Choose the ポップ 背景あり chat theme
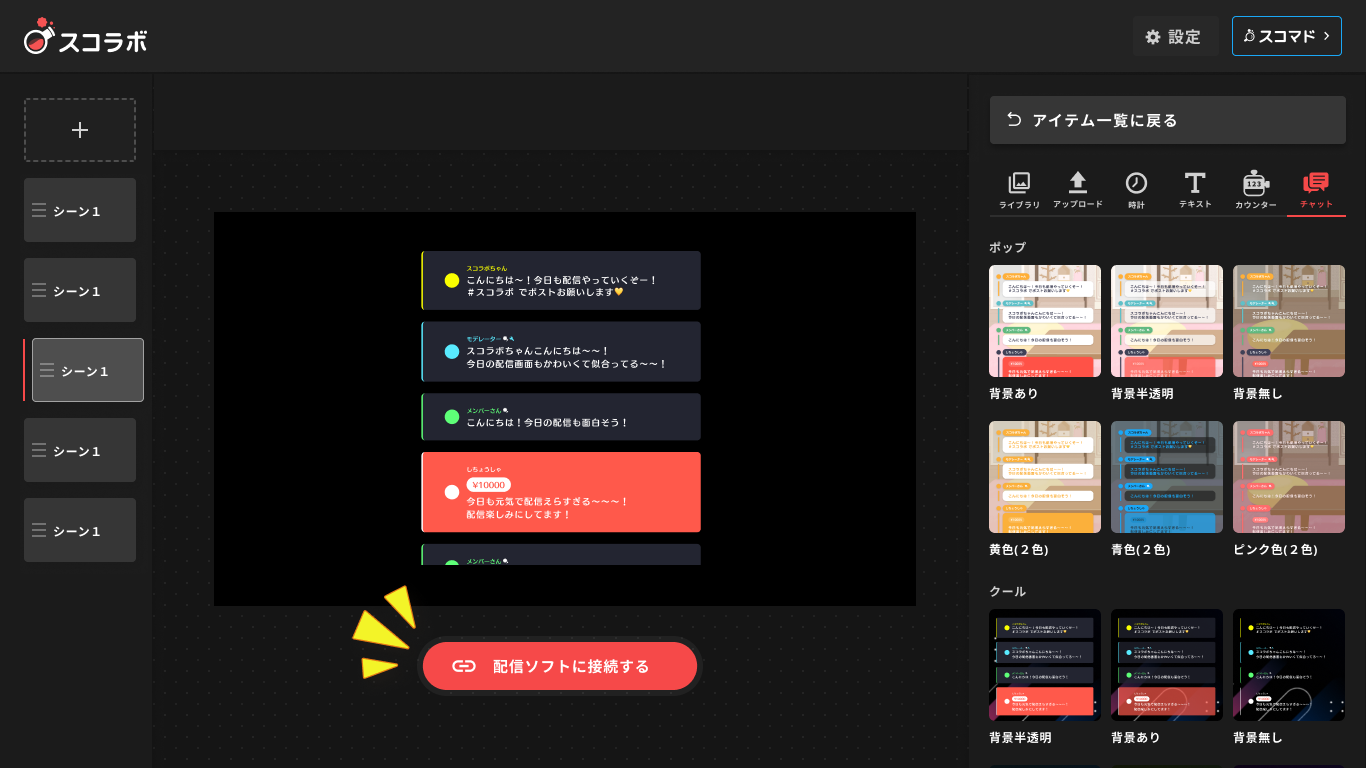 pyautogui.click(x=1045, y=321)
